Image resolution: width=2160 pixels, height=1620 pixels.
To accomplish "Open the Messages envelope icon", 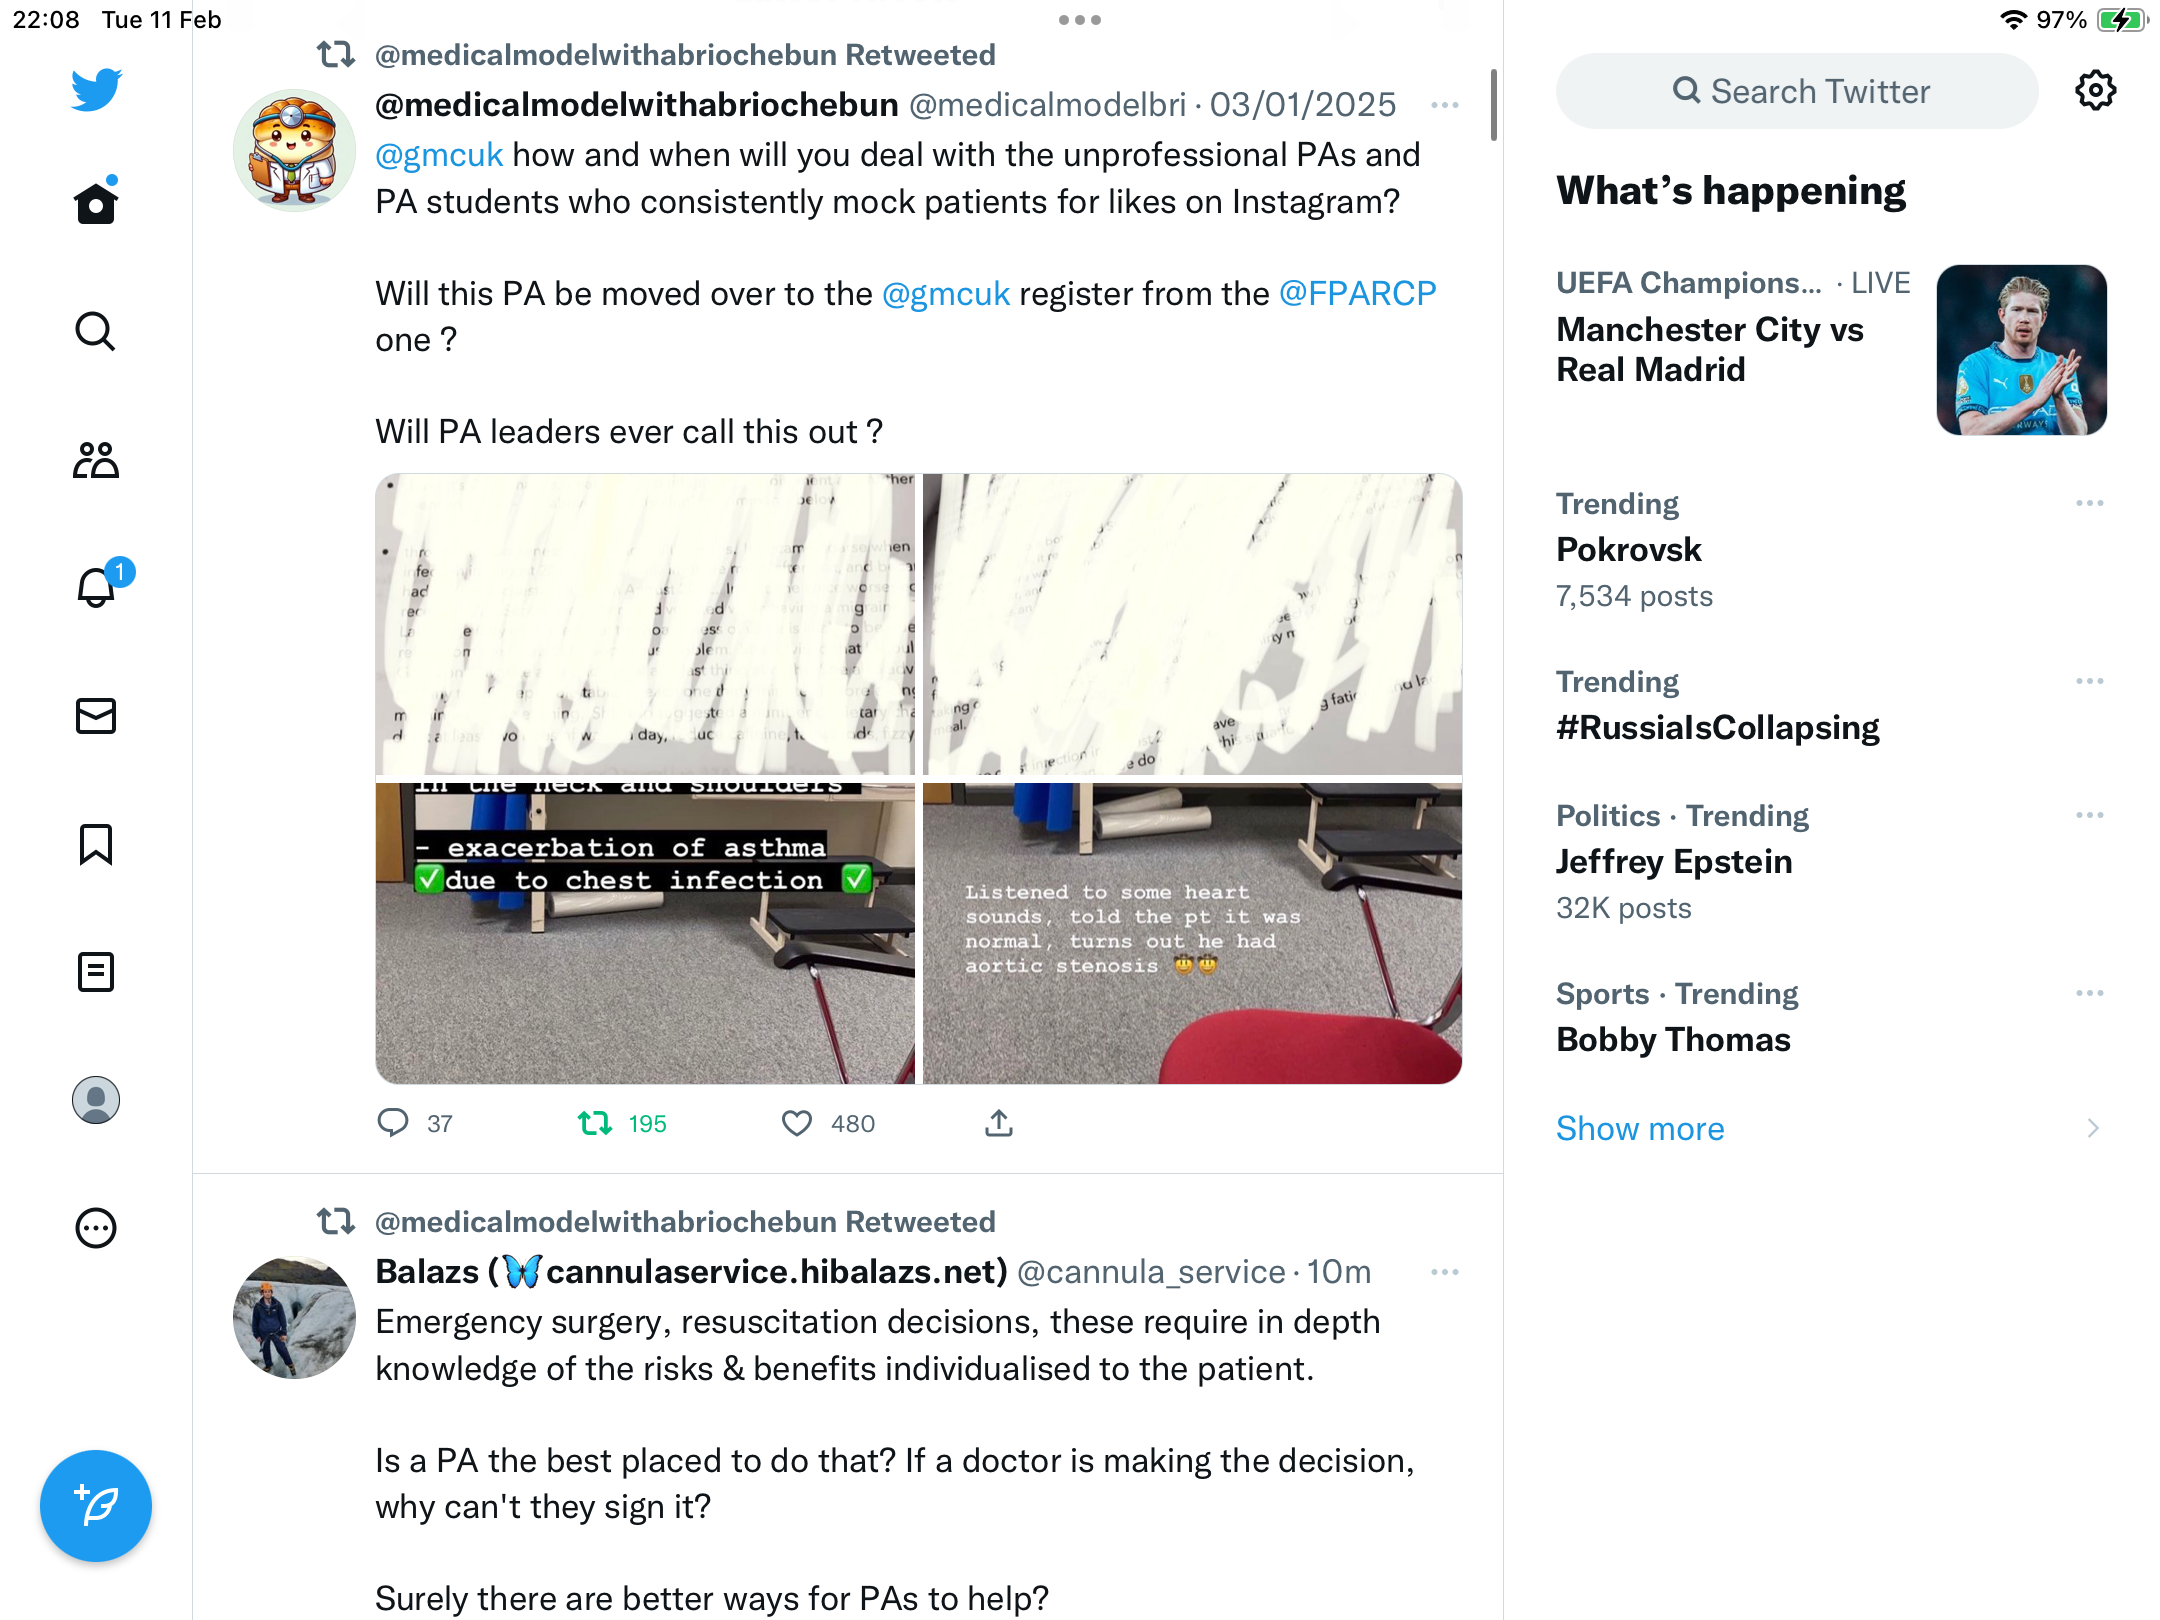I will click(x=96, y=716).
